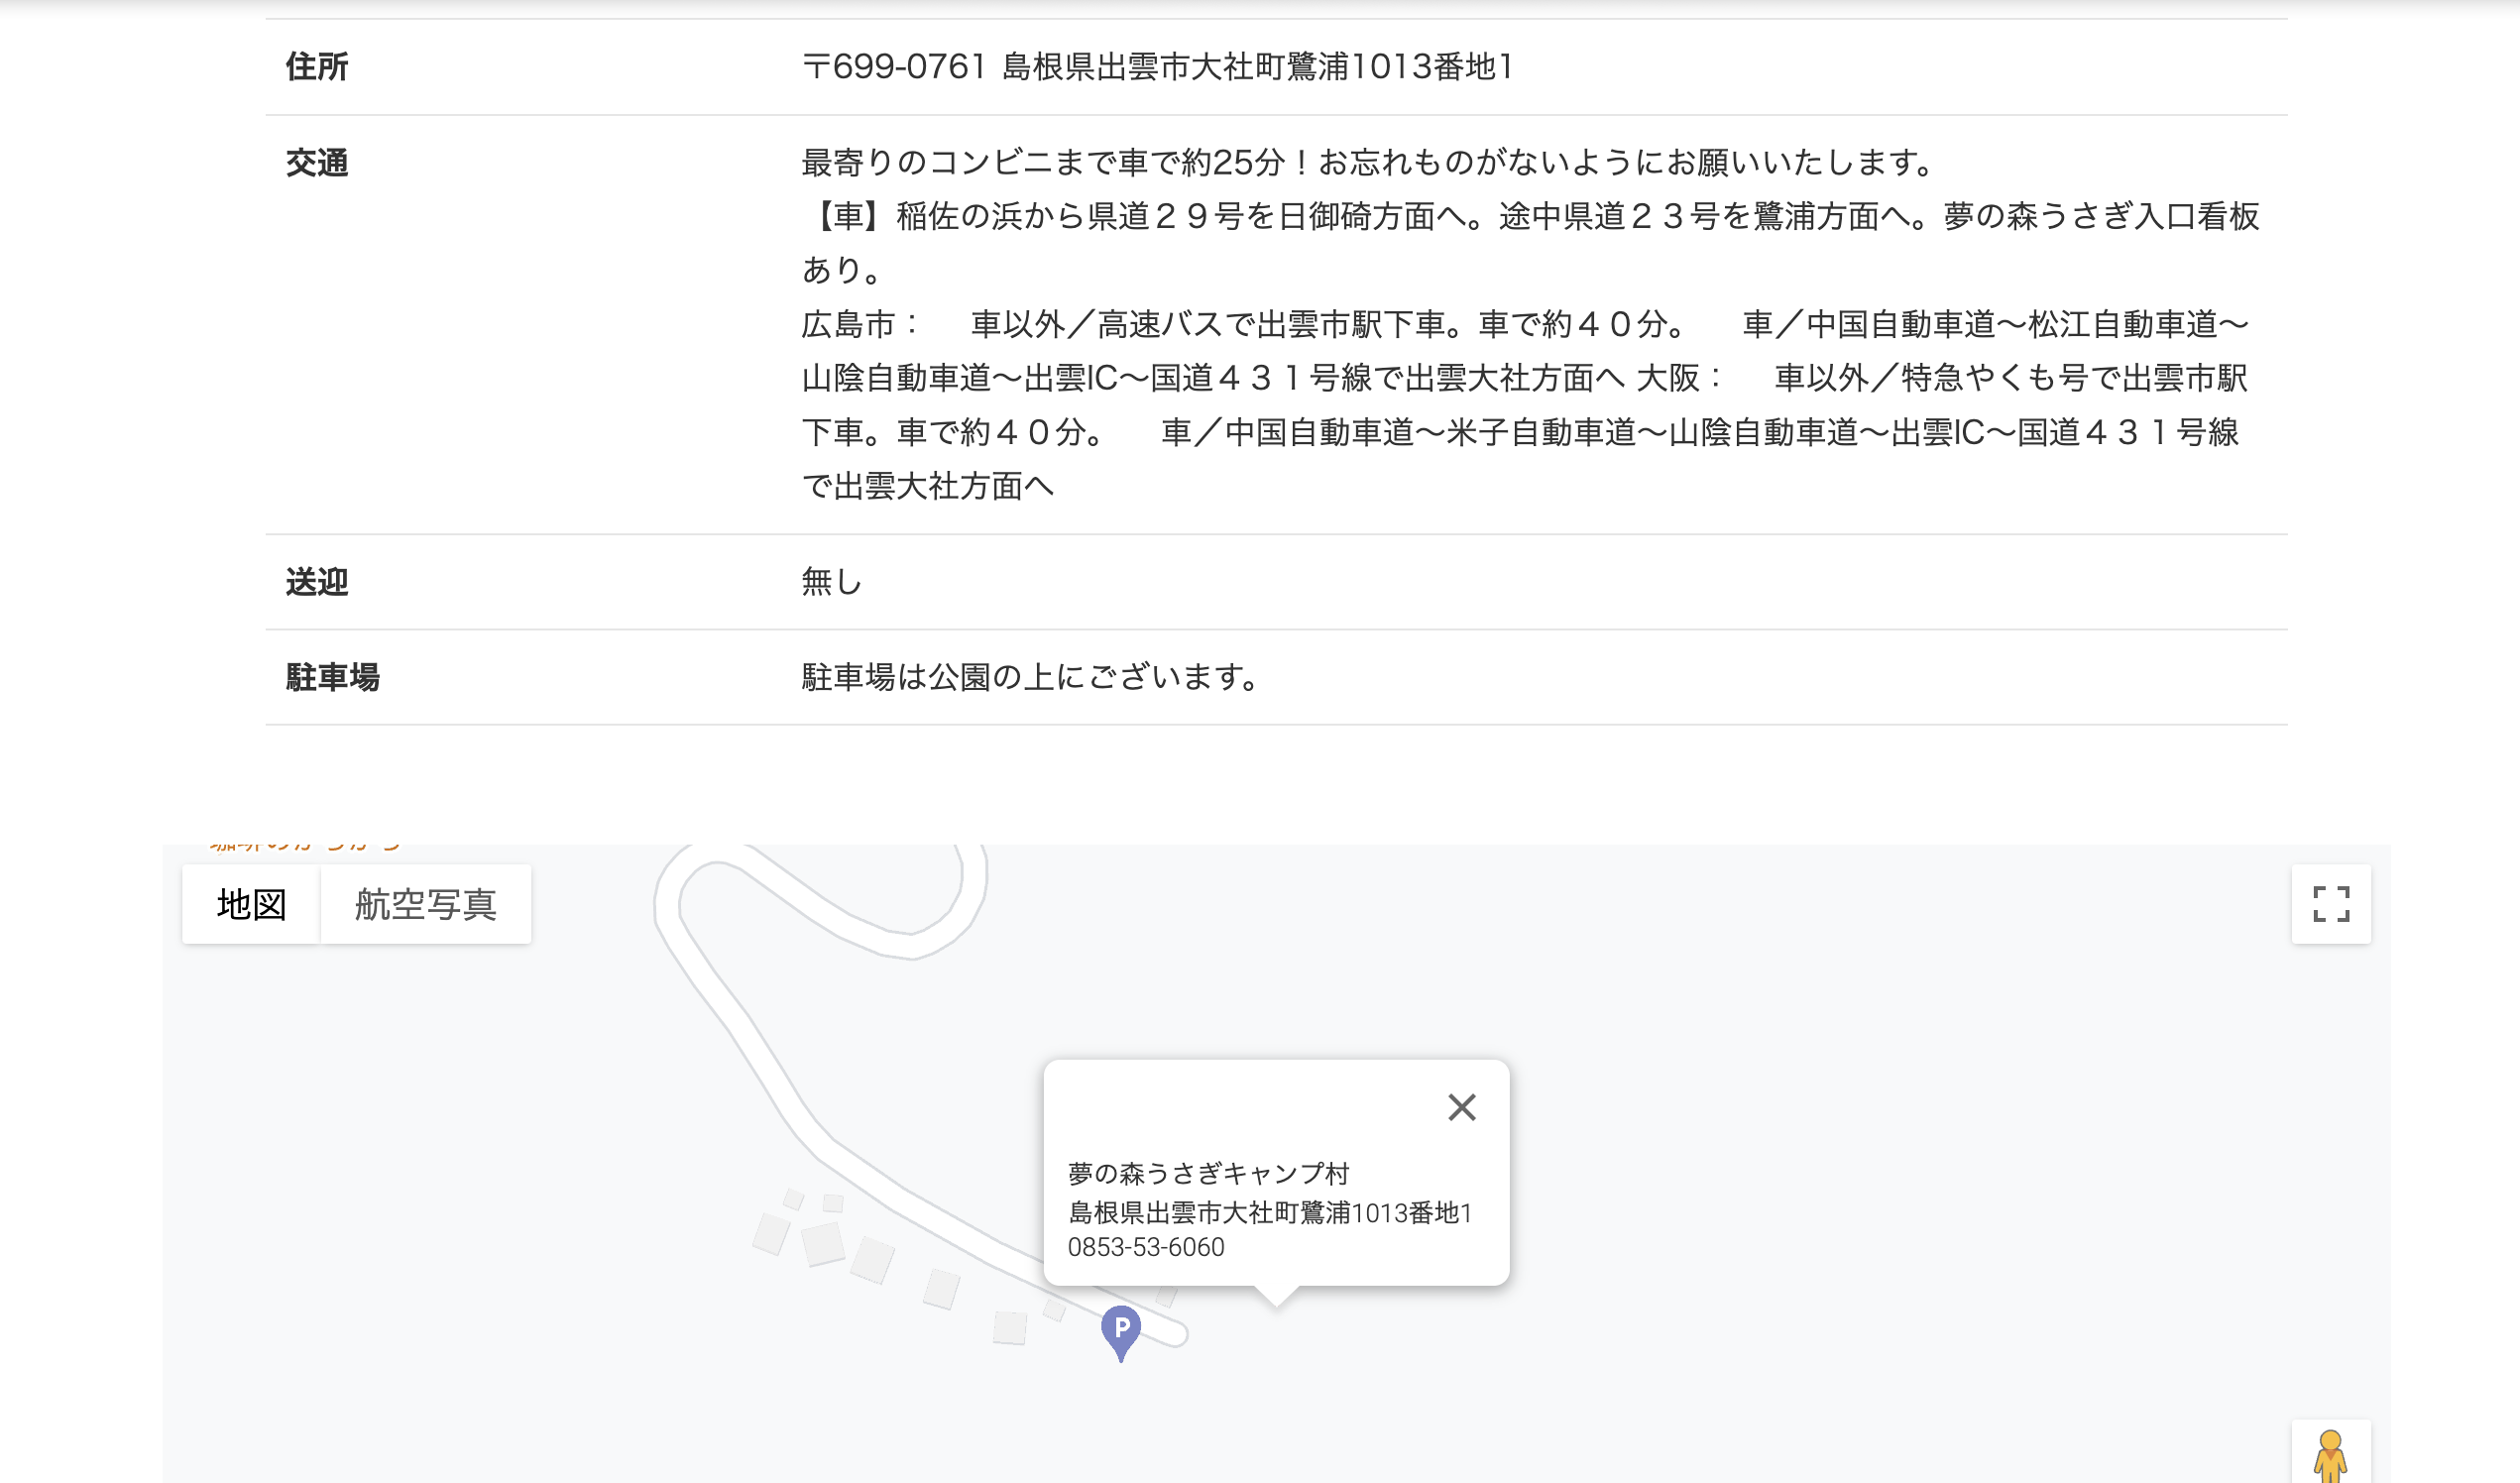This screenshot has height=1483, width=2520.
Task: Select the 地図 map type tab
Action: (251, 904)
